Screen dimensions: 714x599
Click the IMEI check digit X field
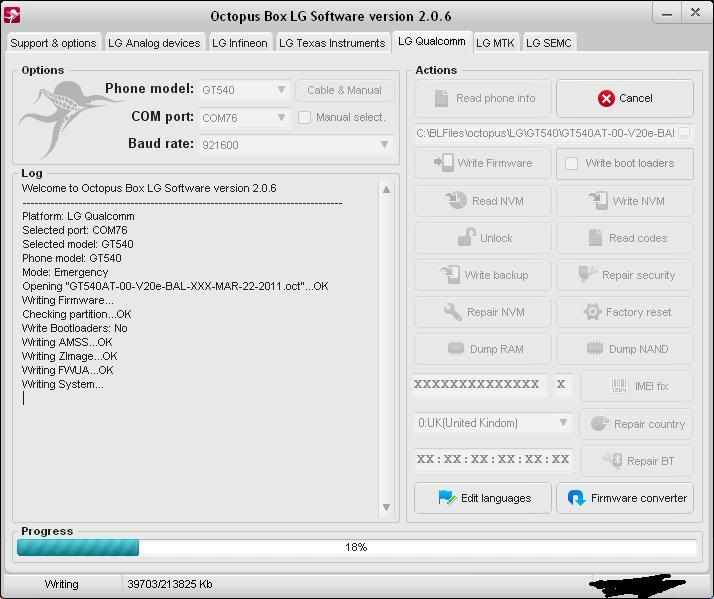pyautogui.click(x=561, y=384)
